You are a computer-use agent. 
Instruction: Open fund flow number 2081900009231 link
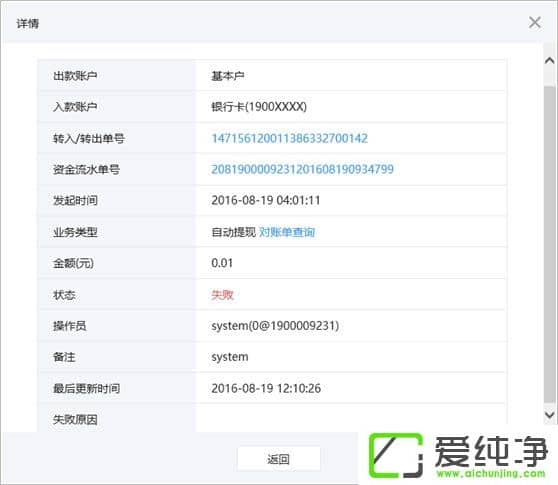point(302,169)
